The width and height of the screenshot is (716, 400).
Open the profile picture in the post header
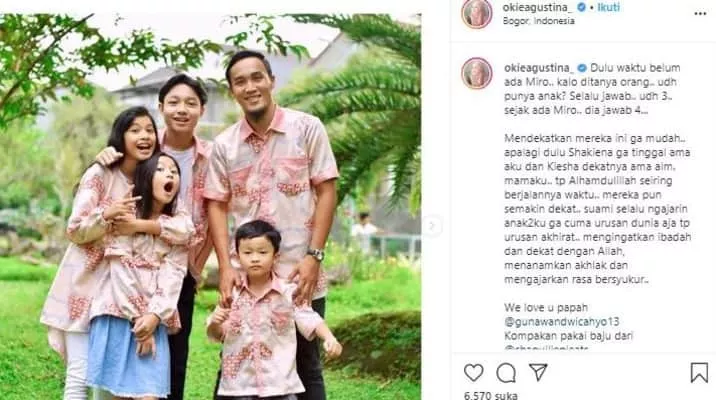pos(477,14)
